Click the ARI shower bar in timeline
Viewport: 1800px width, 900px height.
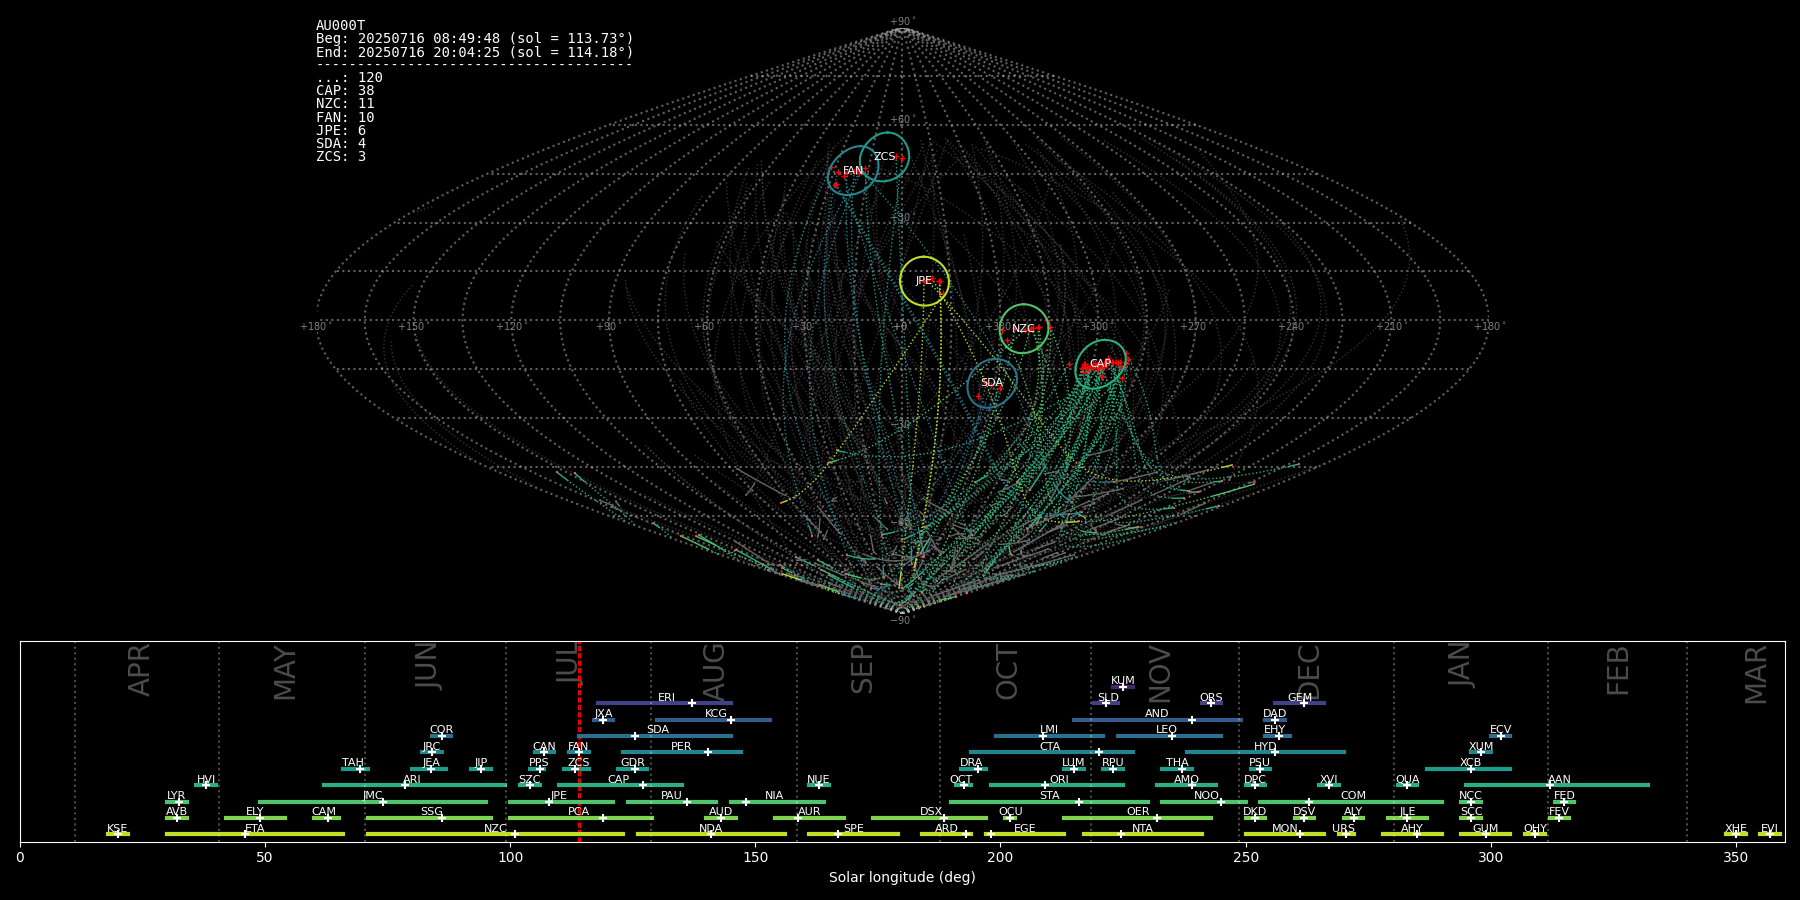[x=414, y=785]
